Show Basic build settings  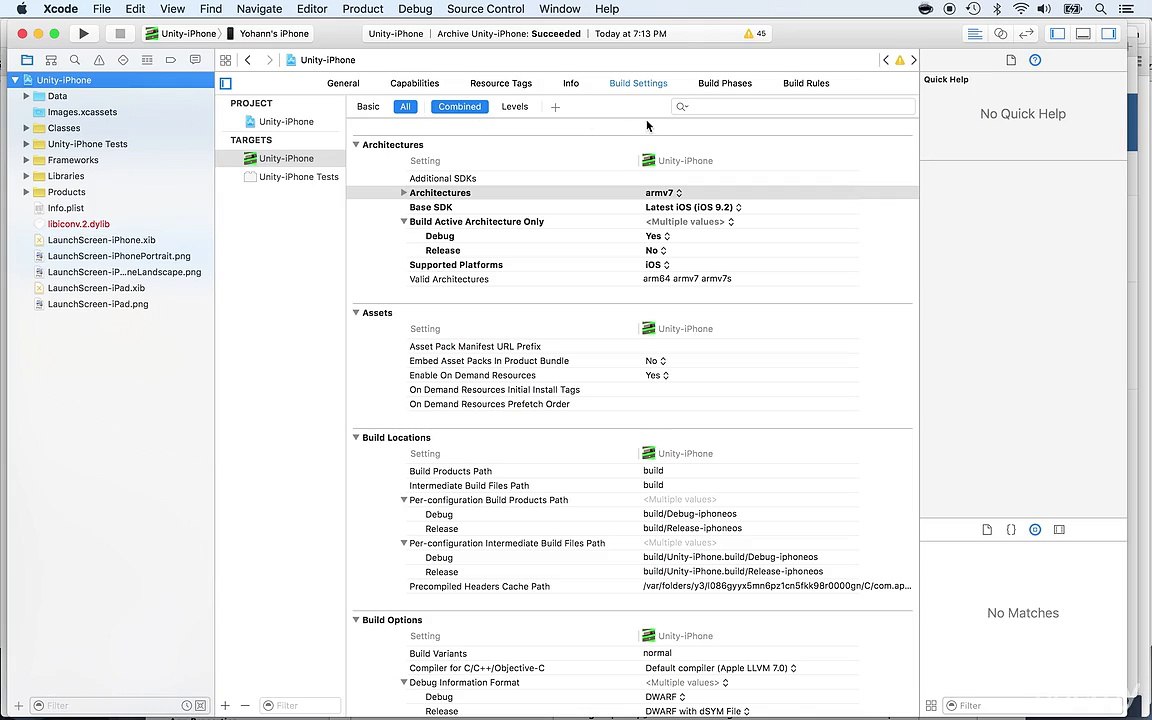368,107
